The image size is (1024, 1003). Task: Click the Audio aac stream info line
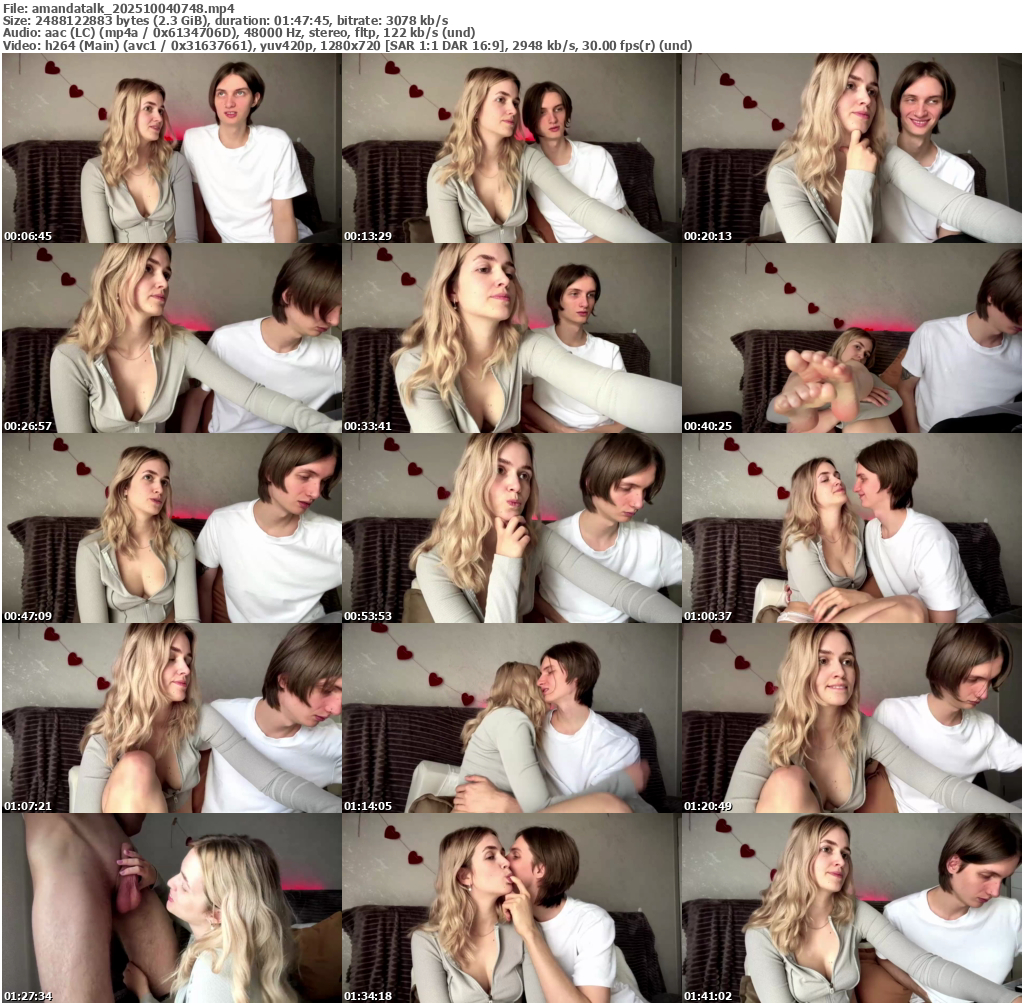[x=239, y=33]
